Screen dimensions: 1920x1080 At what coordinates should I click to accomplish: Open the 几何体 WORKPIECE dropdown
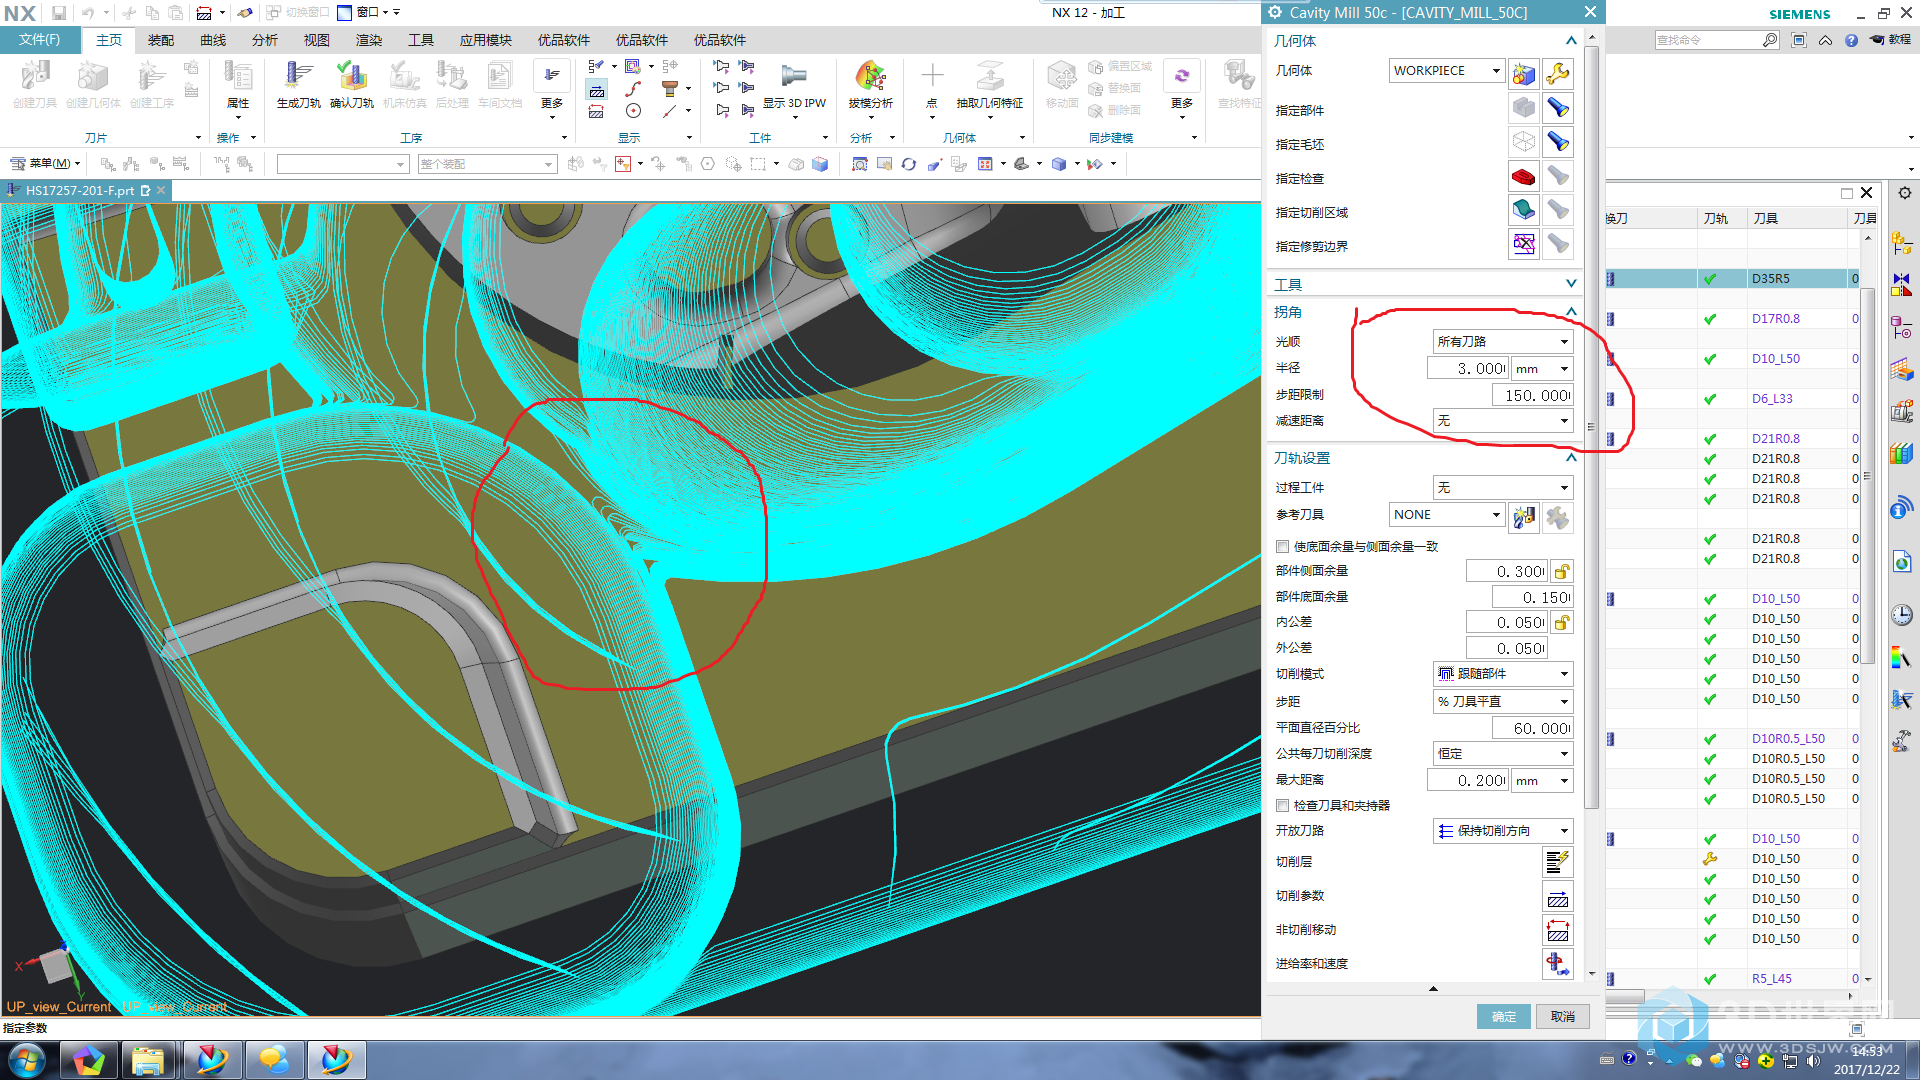pyautogui.click(x=1446, y=70)
